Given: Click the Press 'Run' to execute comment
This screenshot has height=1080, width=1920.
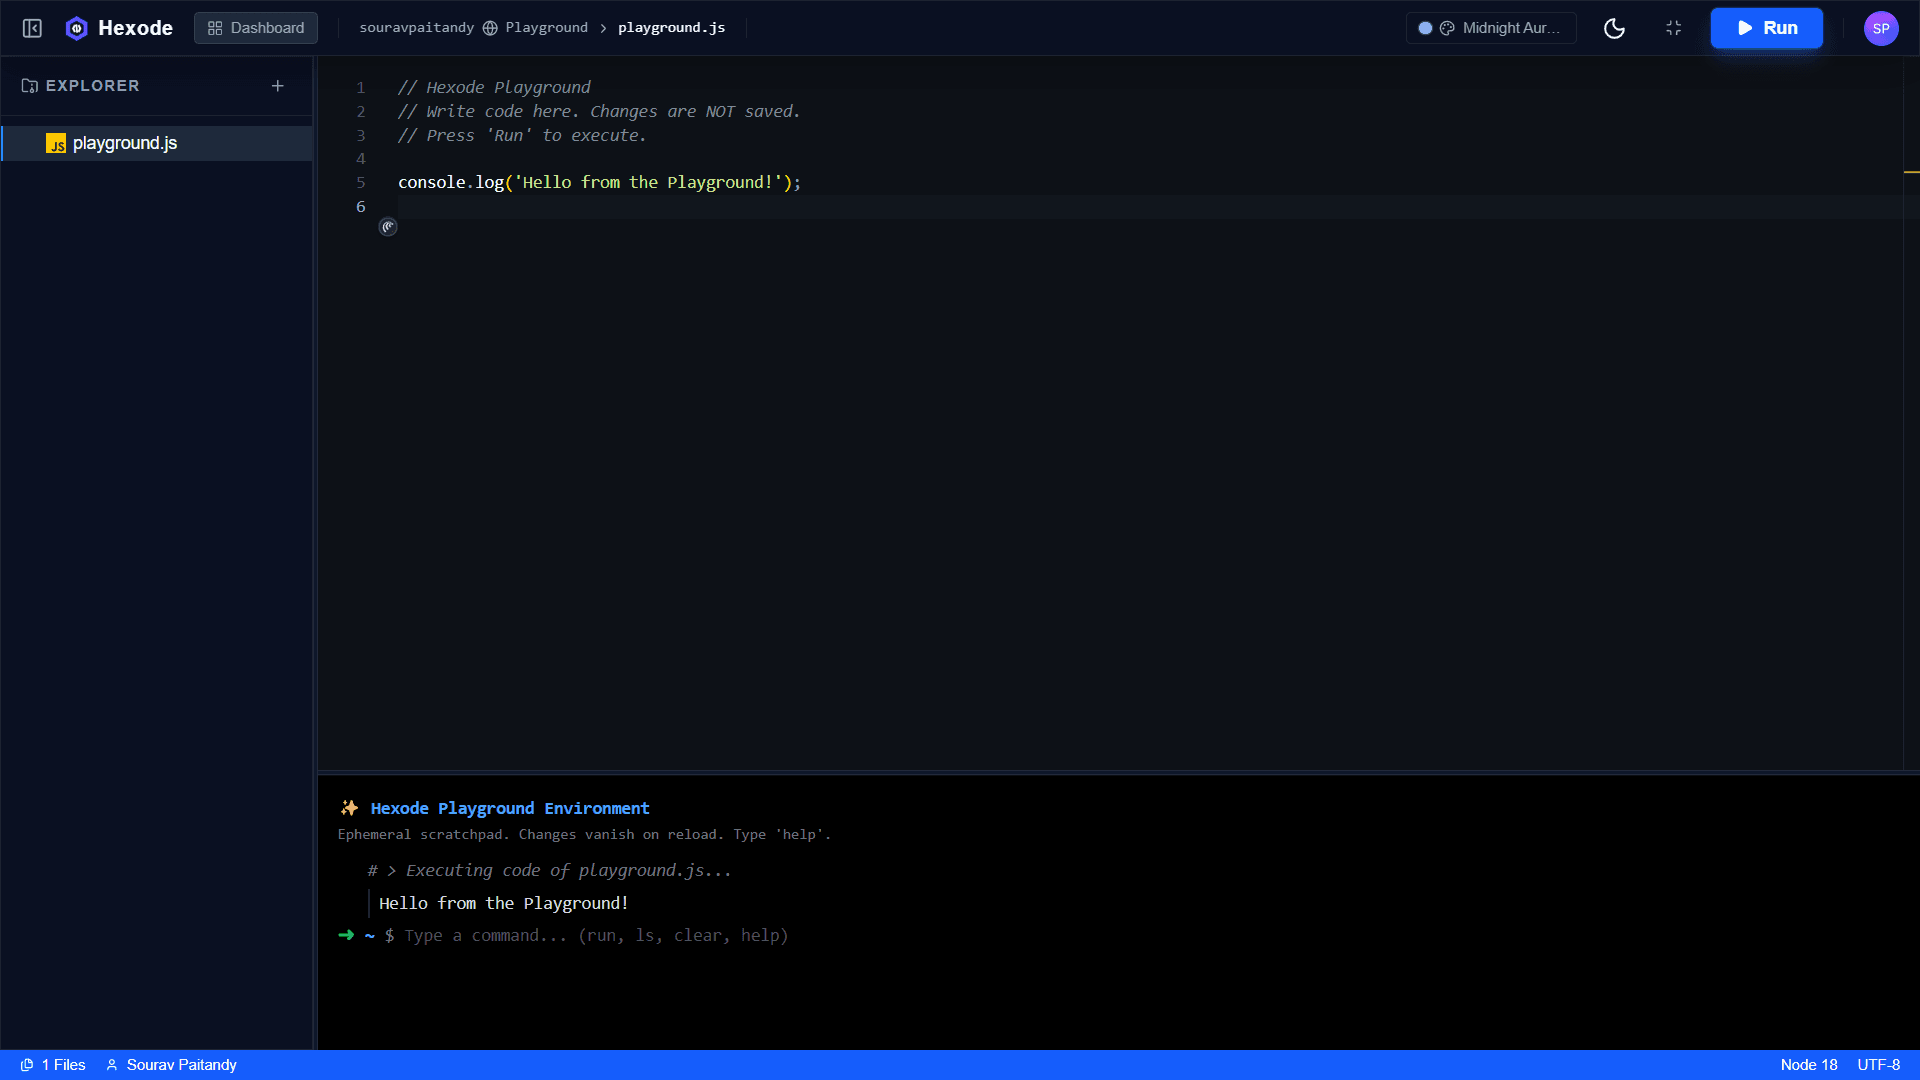Looking at the screenshot, I should click(x=522, y=135).
